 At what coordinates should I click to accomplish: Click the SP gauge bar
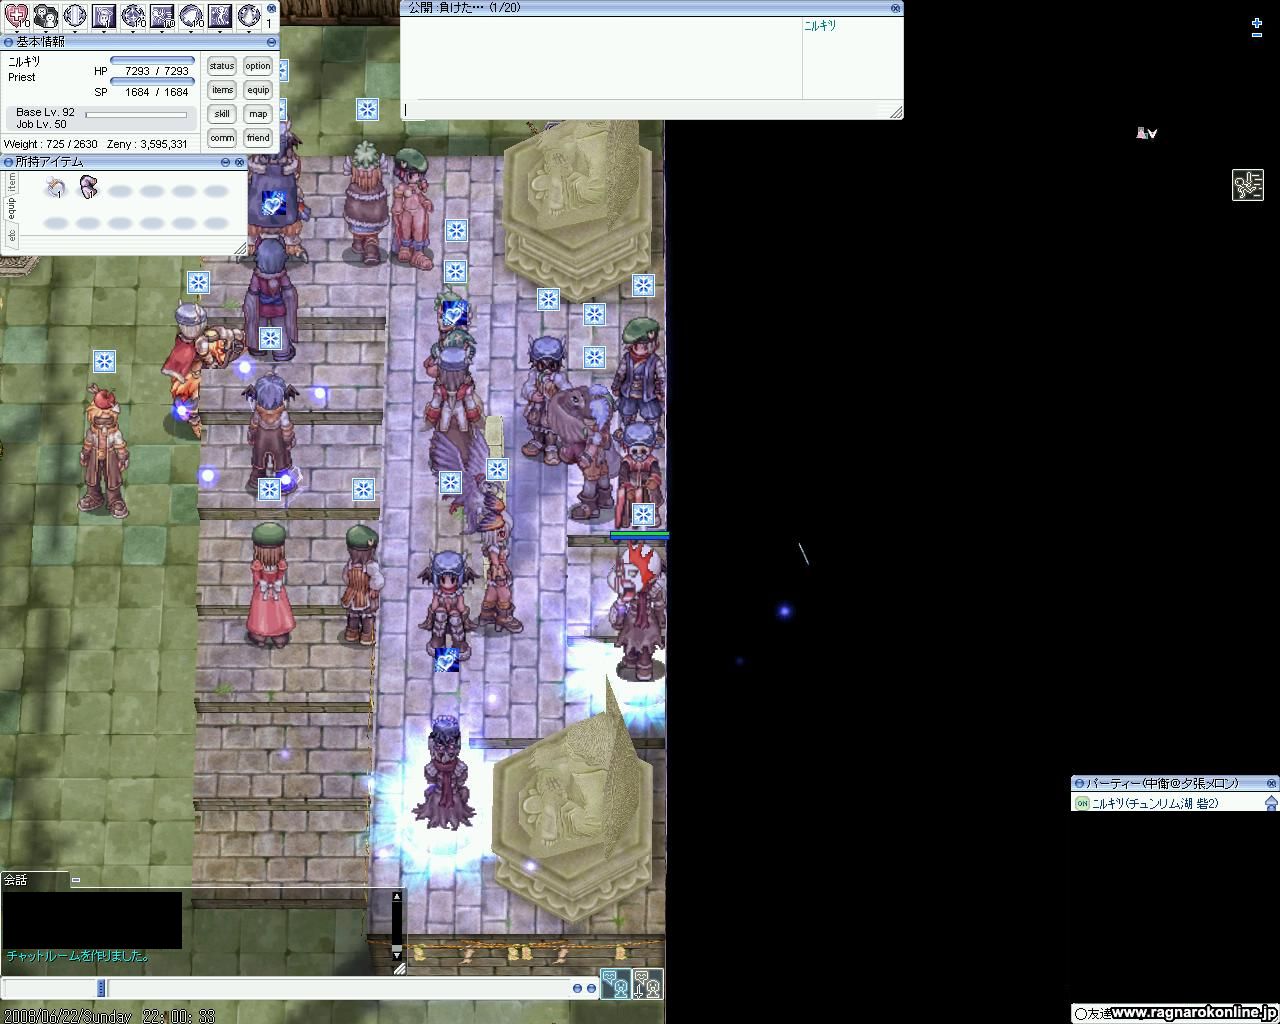152,81
